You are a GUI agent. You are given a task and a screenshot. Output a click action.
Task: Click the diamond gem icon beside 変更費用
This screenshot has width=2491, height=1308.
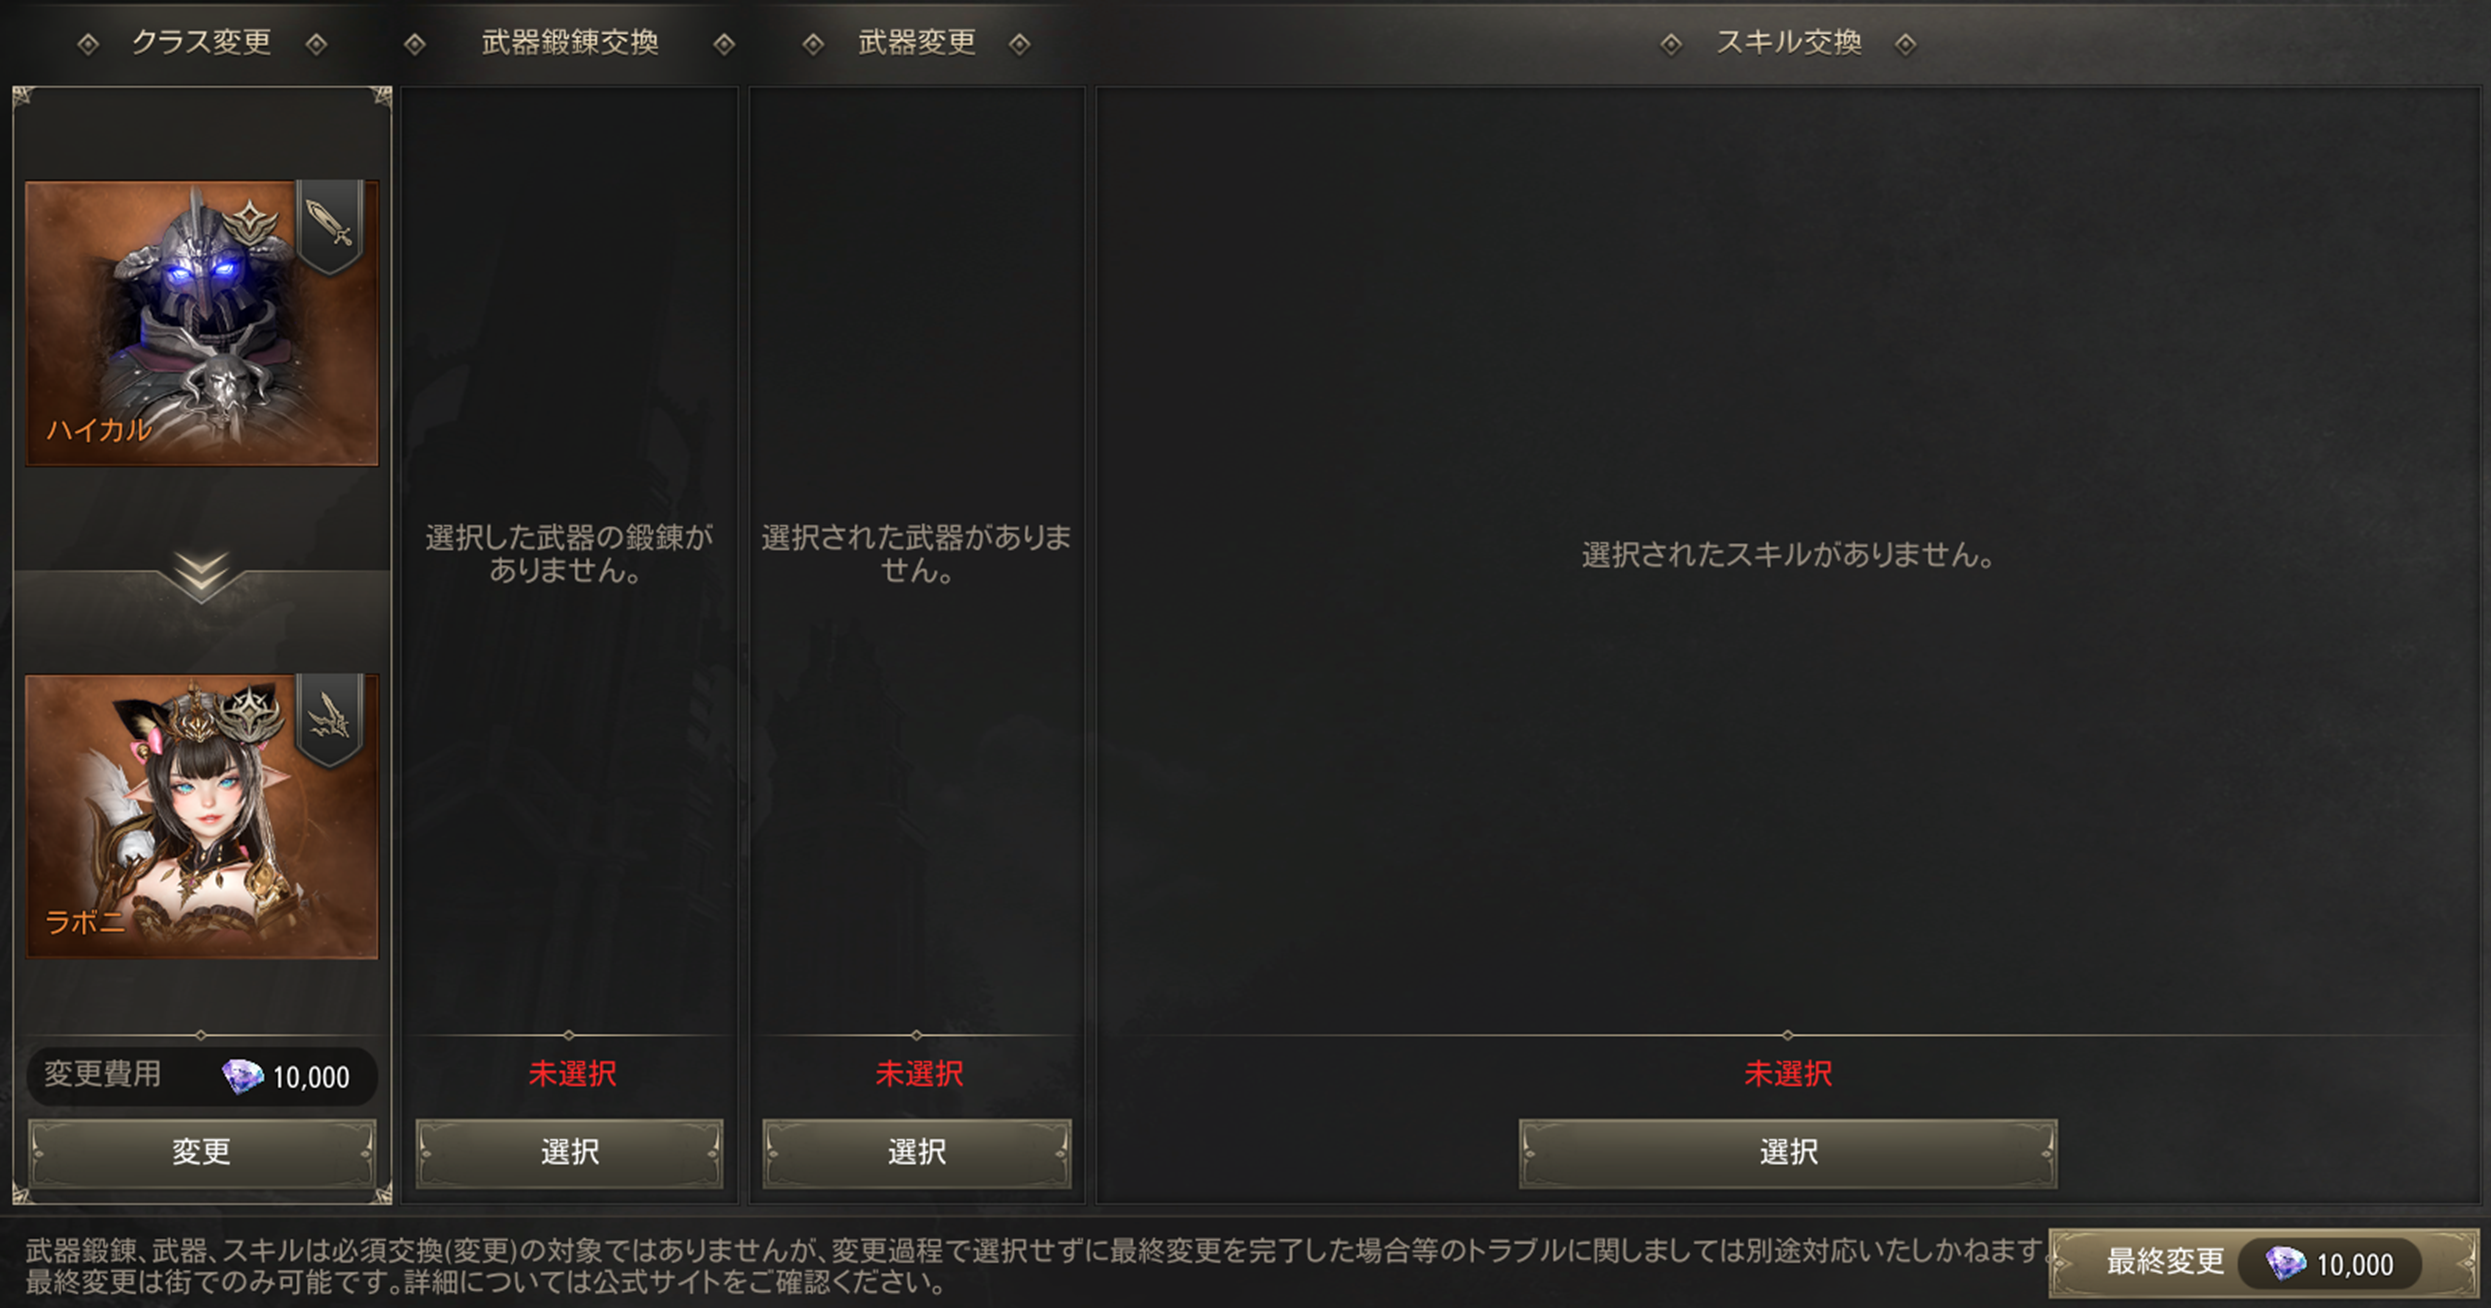point(241,1077)
